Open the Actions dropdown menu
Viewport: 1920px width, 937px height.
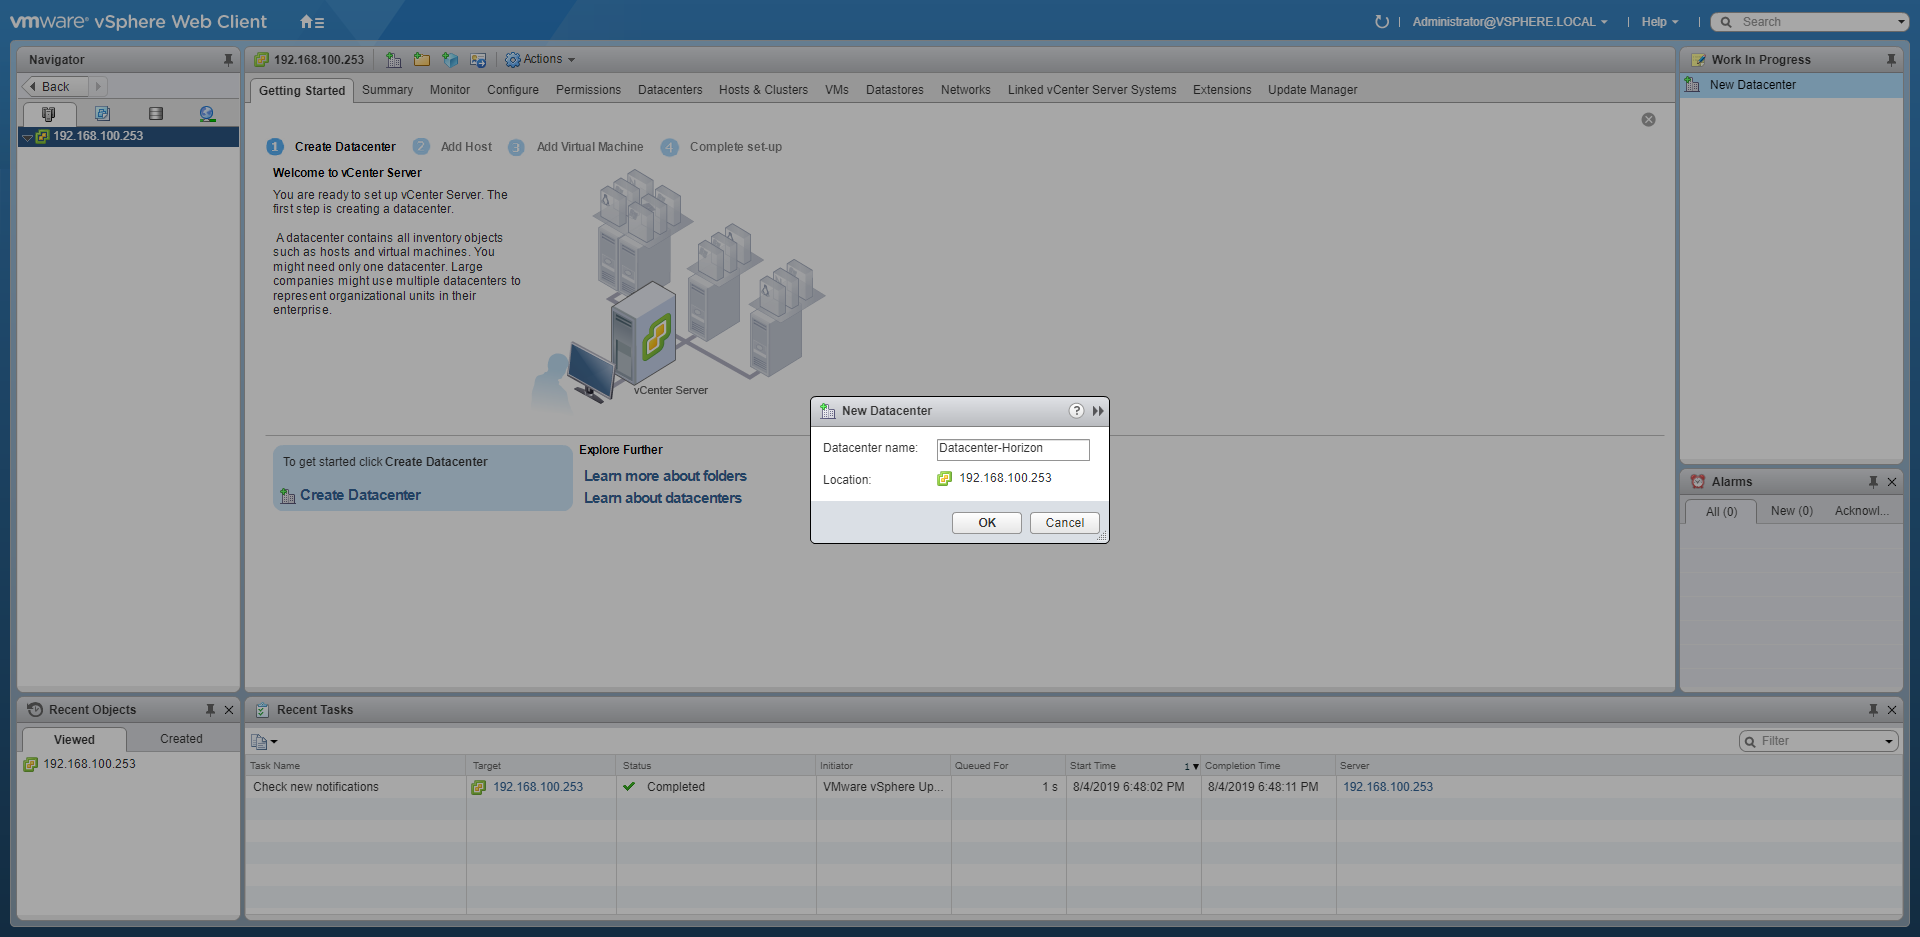541,60
